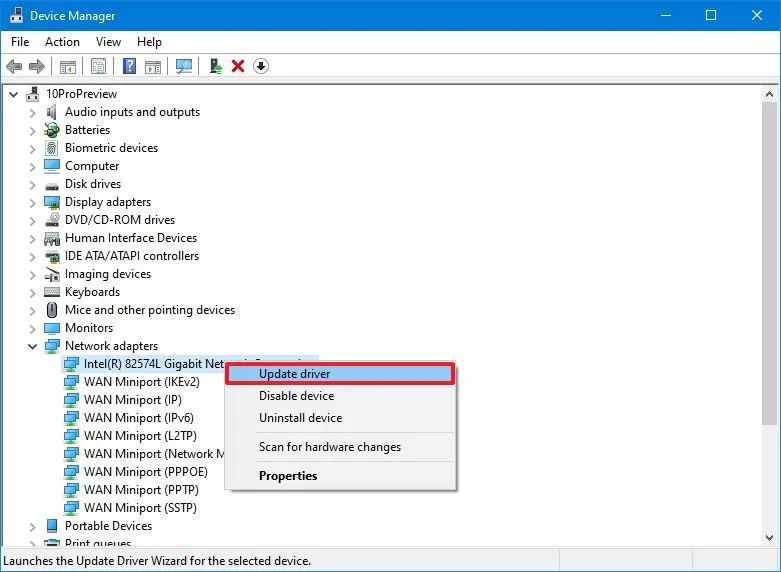Expand the Keyboards category arrow
Image resolution: width=781 pixels, height=572 pixels.
pos(32,292)
